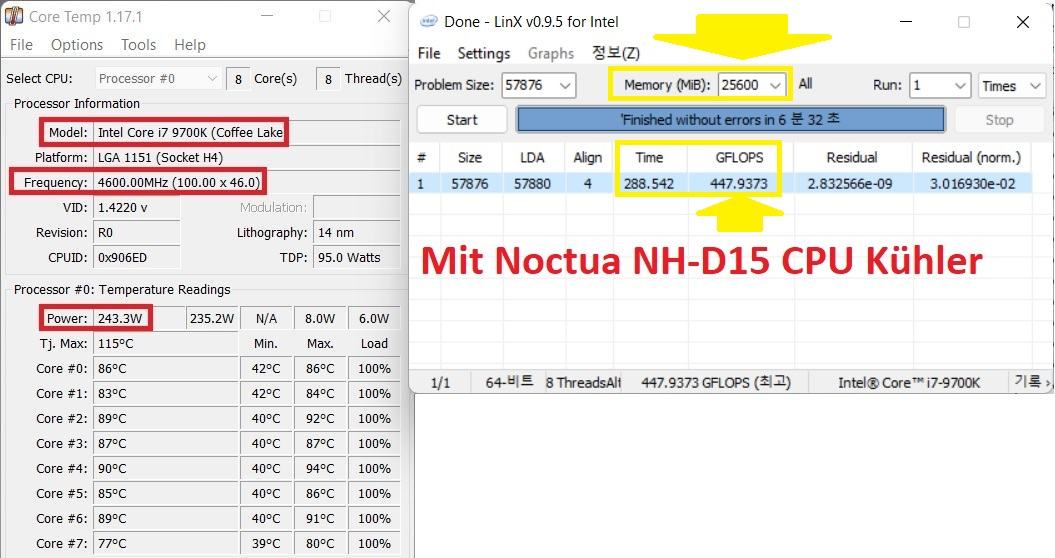Click the Core #0 temperature 86°C
Image resolution: width=1055 pixels, height=558 pixels.
click(166, 369)
